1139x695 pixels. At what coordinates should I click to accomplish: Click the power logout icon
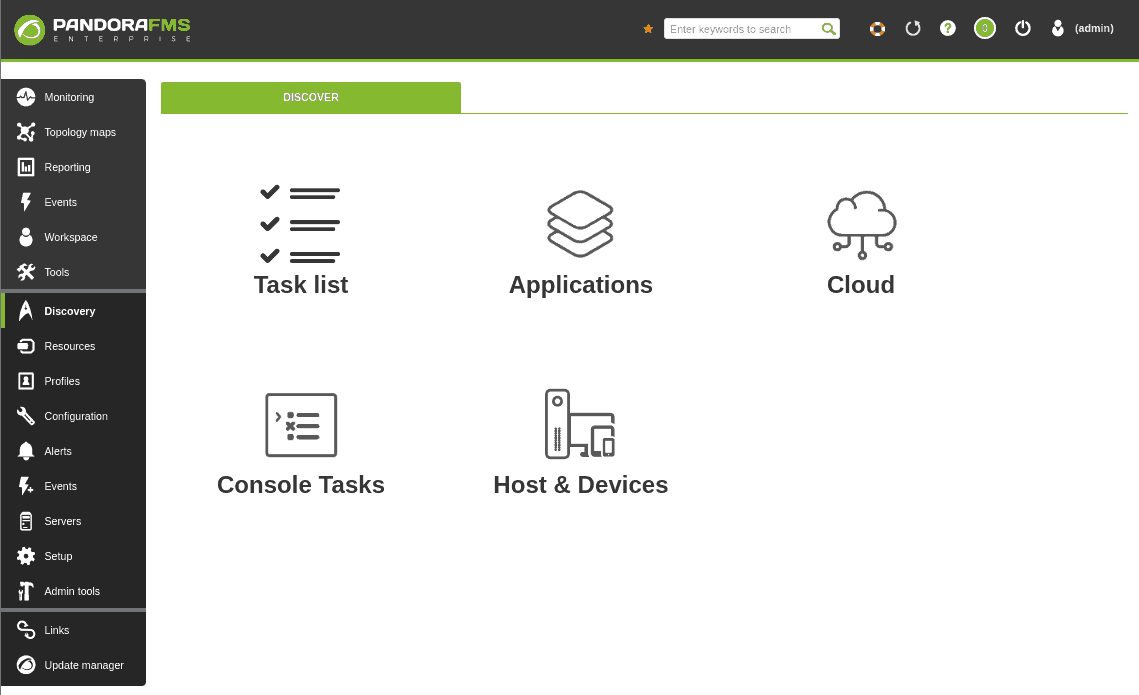coord(1023,28)
